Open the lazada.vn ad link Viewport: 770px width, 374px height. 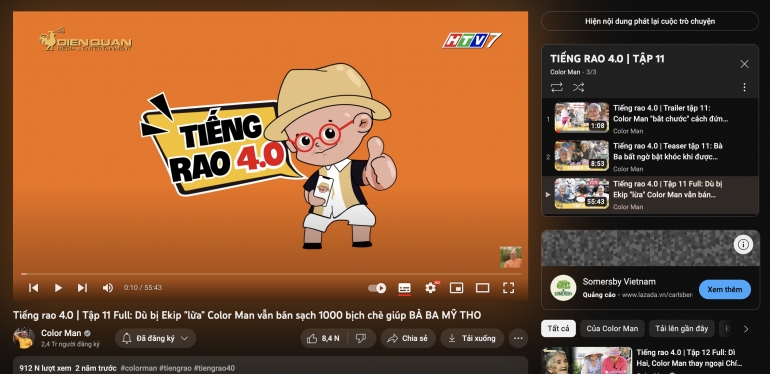coord(657,295)
